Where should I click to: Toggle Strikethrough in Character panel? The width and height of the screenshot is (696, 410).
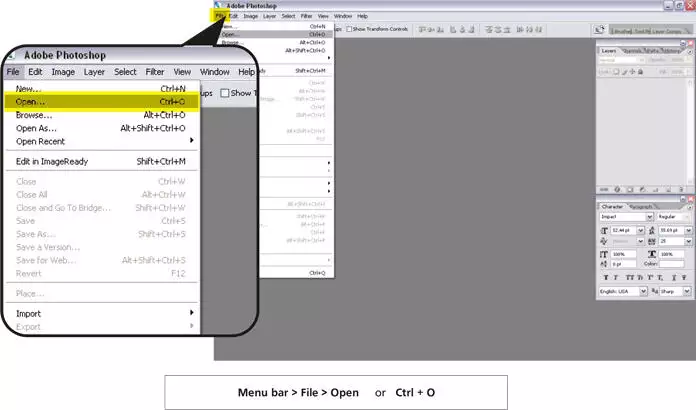pyautogui.click(x=684, y=277)
